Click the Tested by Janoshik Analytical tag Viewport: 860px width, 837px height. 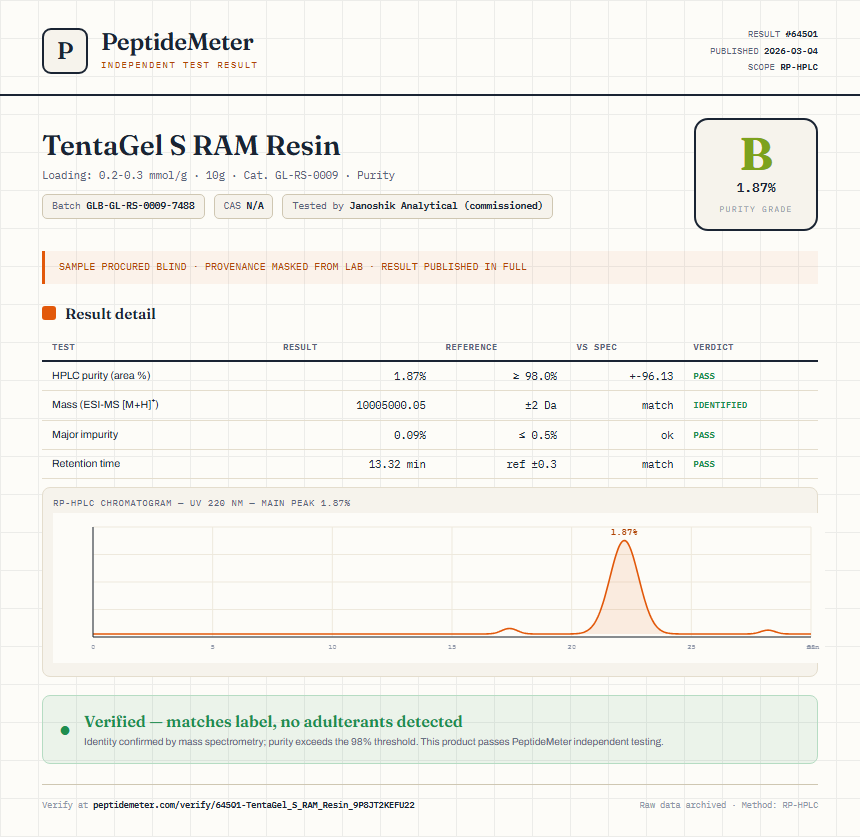point(417,206)
